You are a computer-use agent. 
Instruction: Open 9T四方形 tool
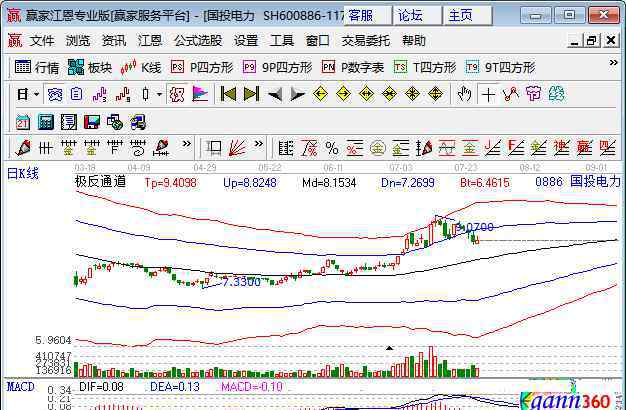(x=500, y=67)
